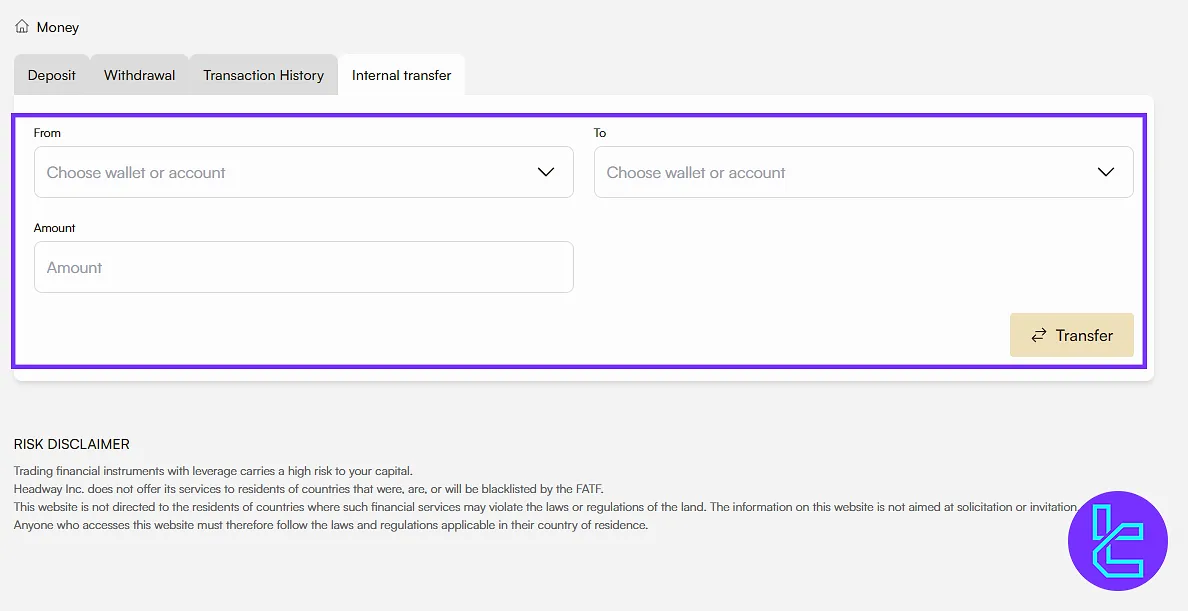Open the Withdrawal tab
This screenshot has width=1188, height=611.
(x=140, y=75)
